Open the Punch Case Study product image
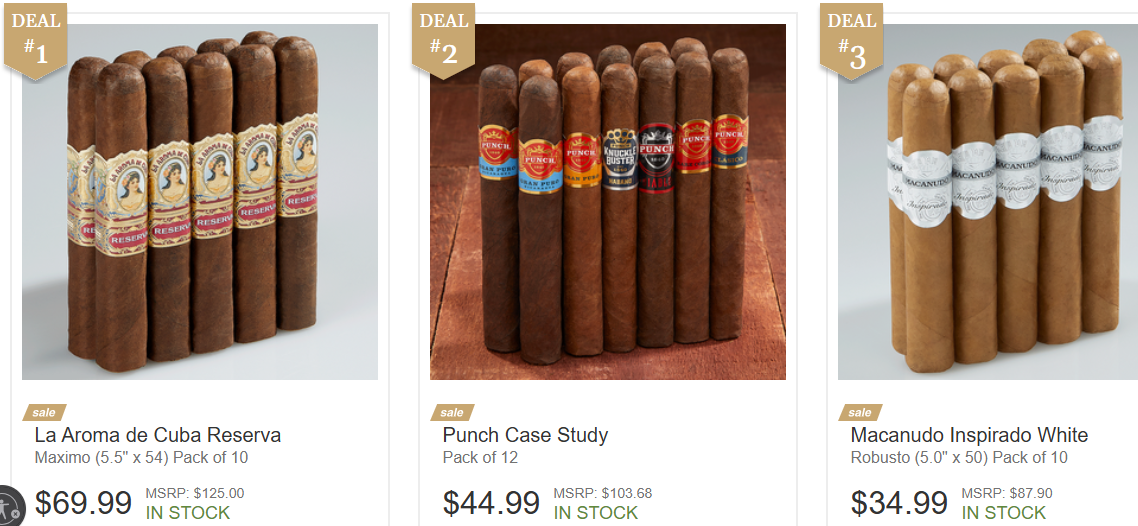 (x=607, y=202)
